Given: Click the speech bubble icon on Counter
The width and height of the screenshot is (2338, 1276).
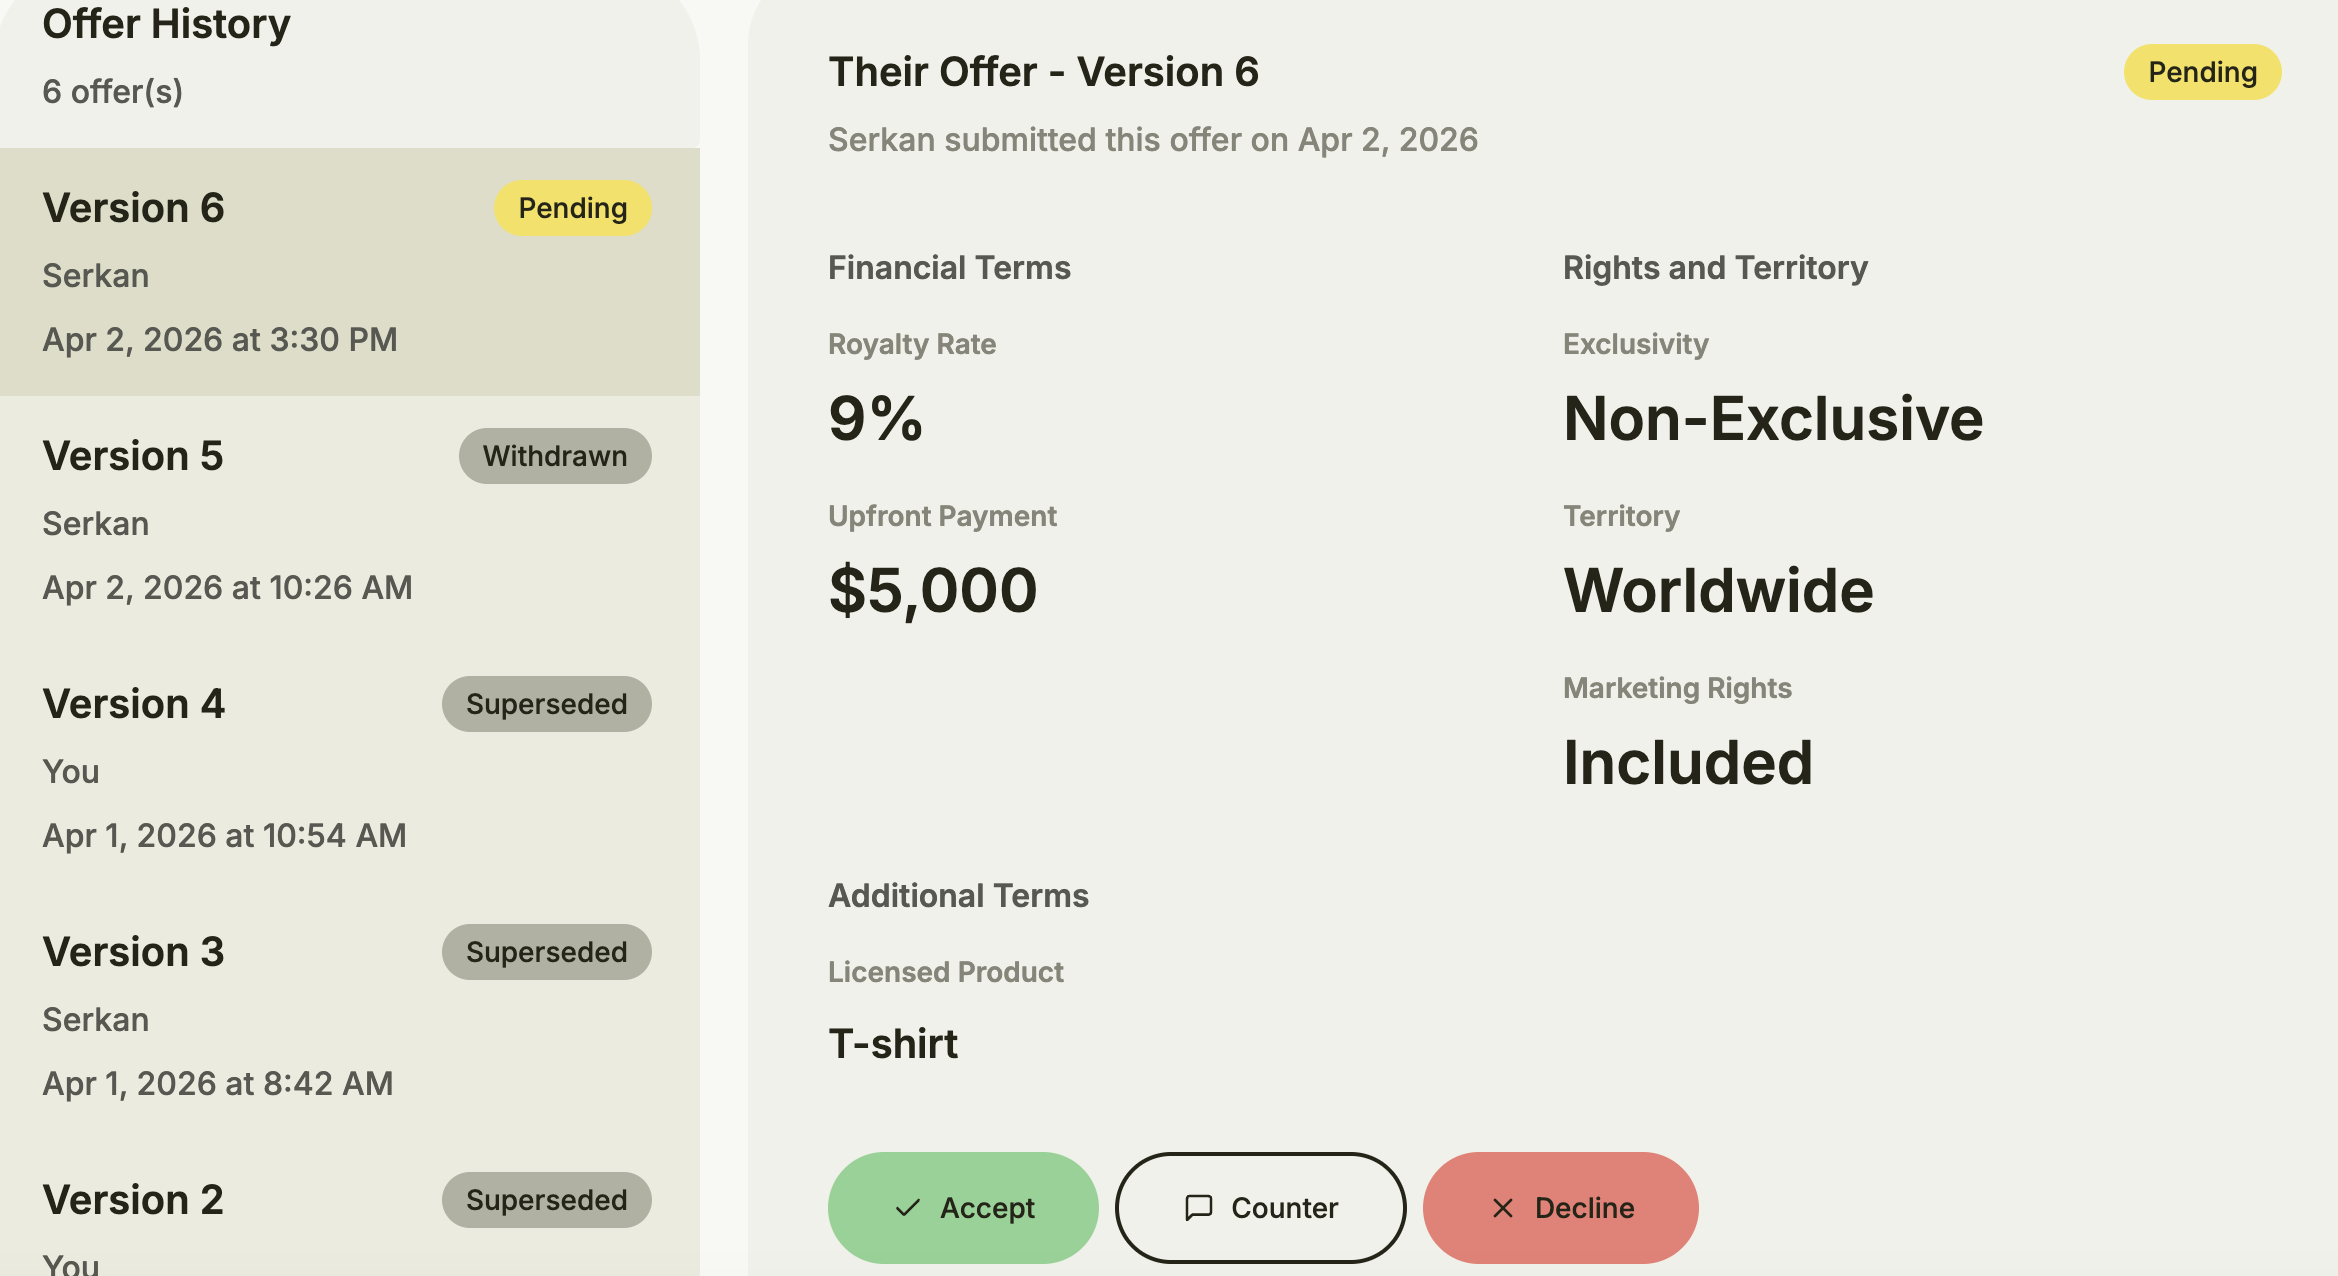Looking at the screenshot, I should tap(1198, 1208).
